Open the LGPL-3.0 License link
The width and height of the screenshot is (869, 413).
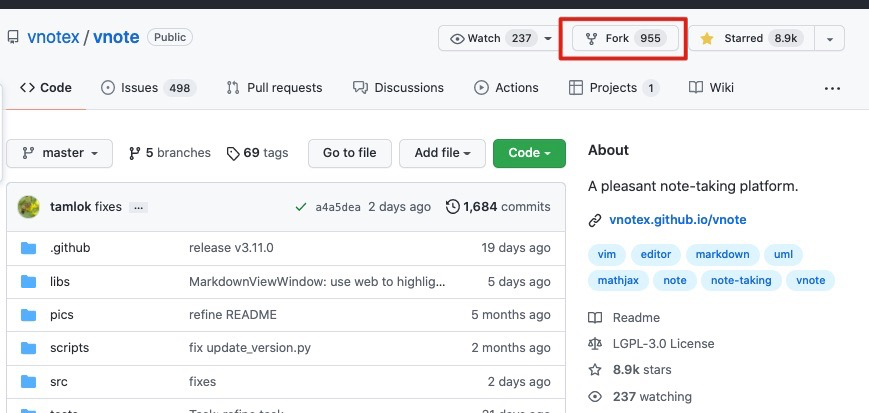(x=651, y=344)
